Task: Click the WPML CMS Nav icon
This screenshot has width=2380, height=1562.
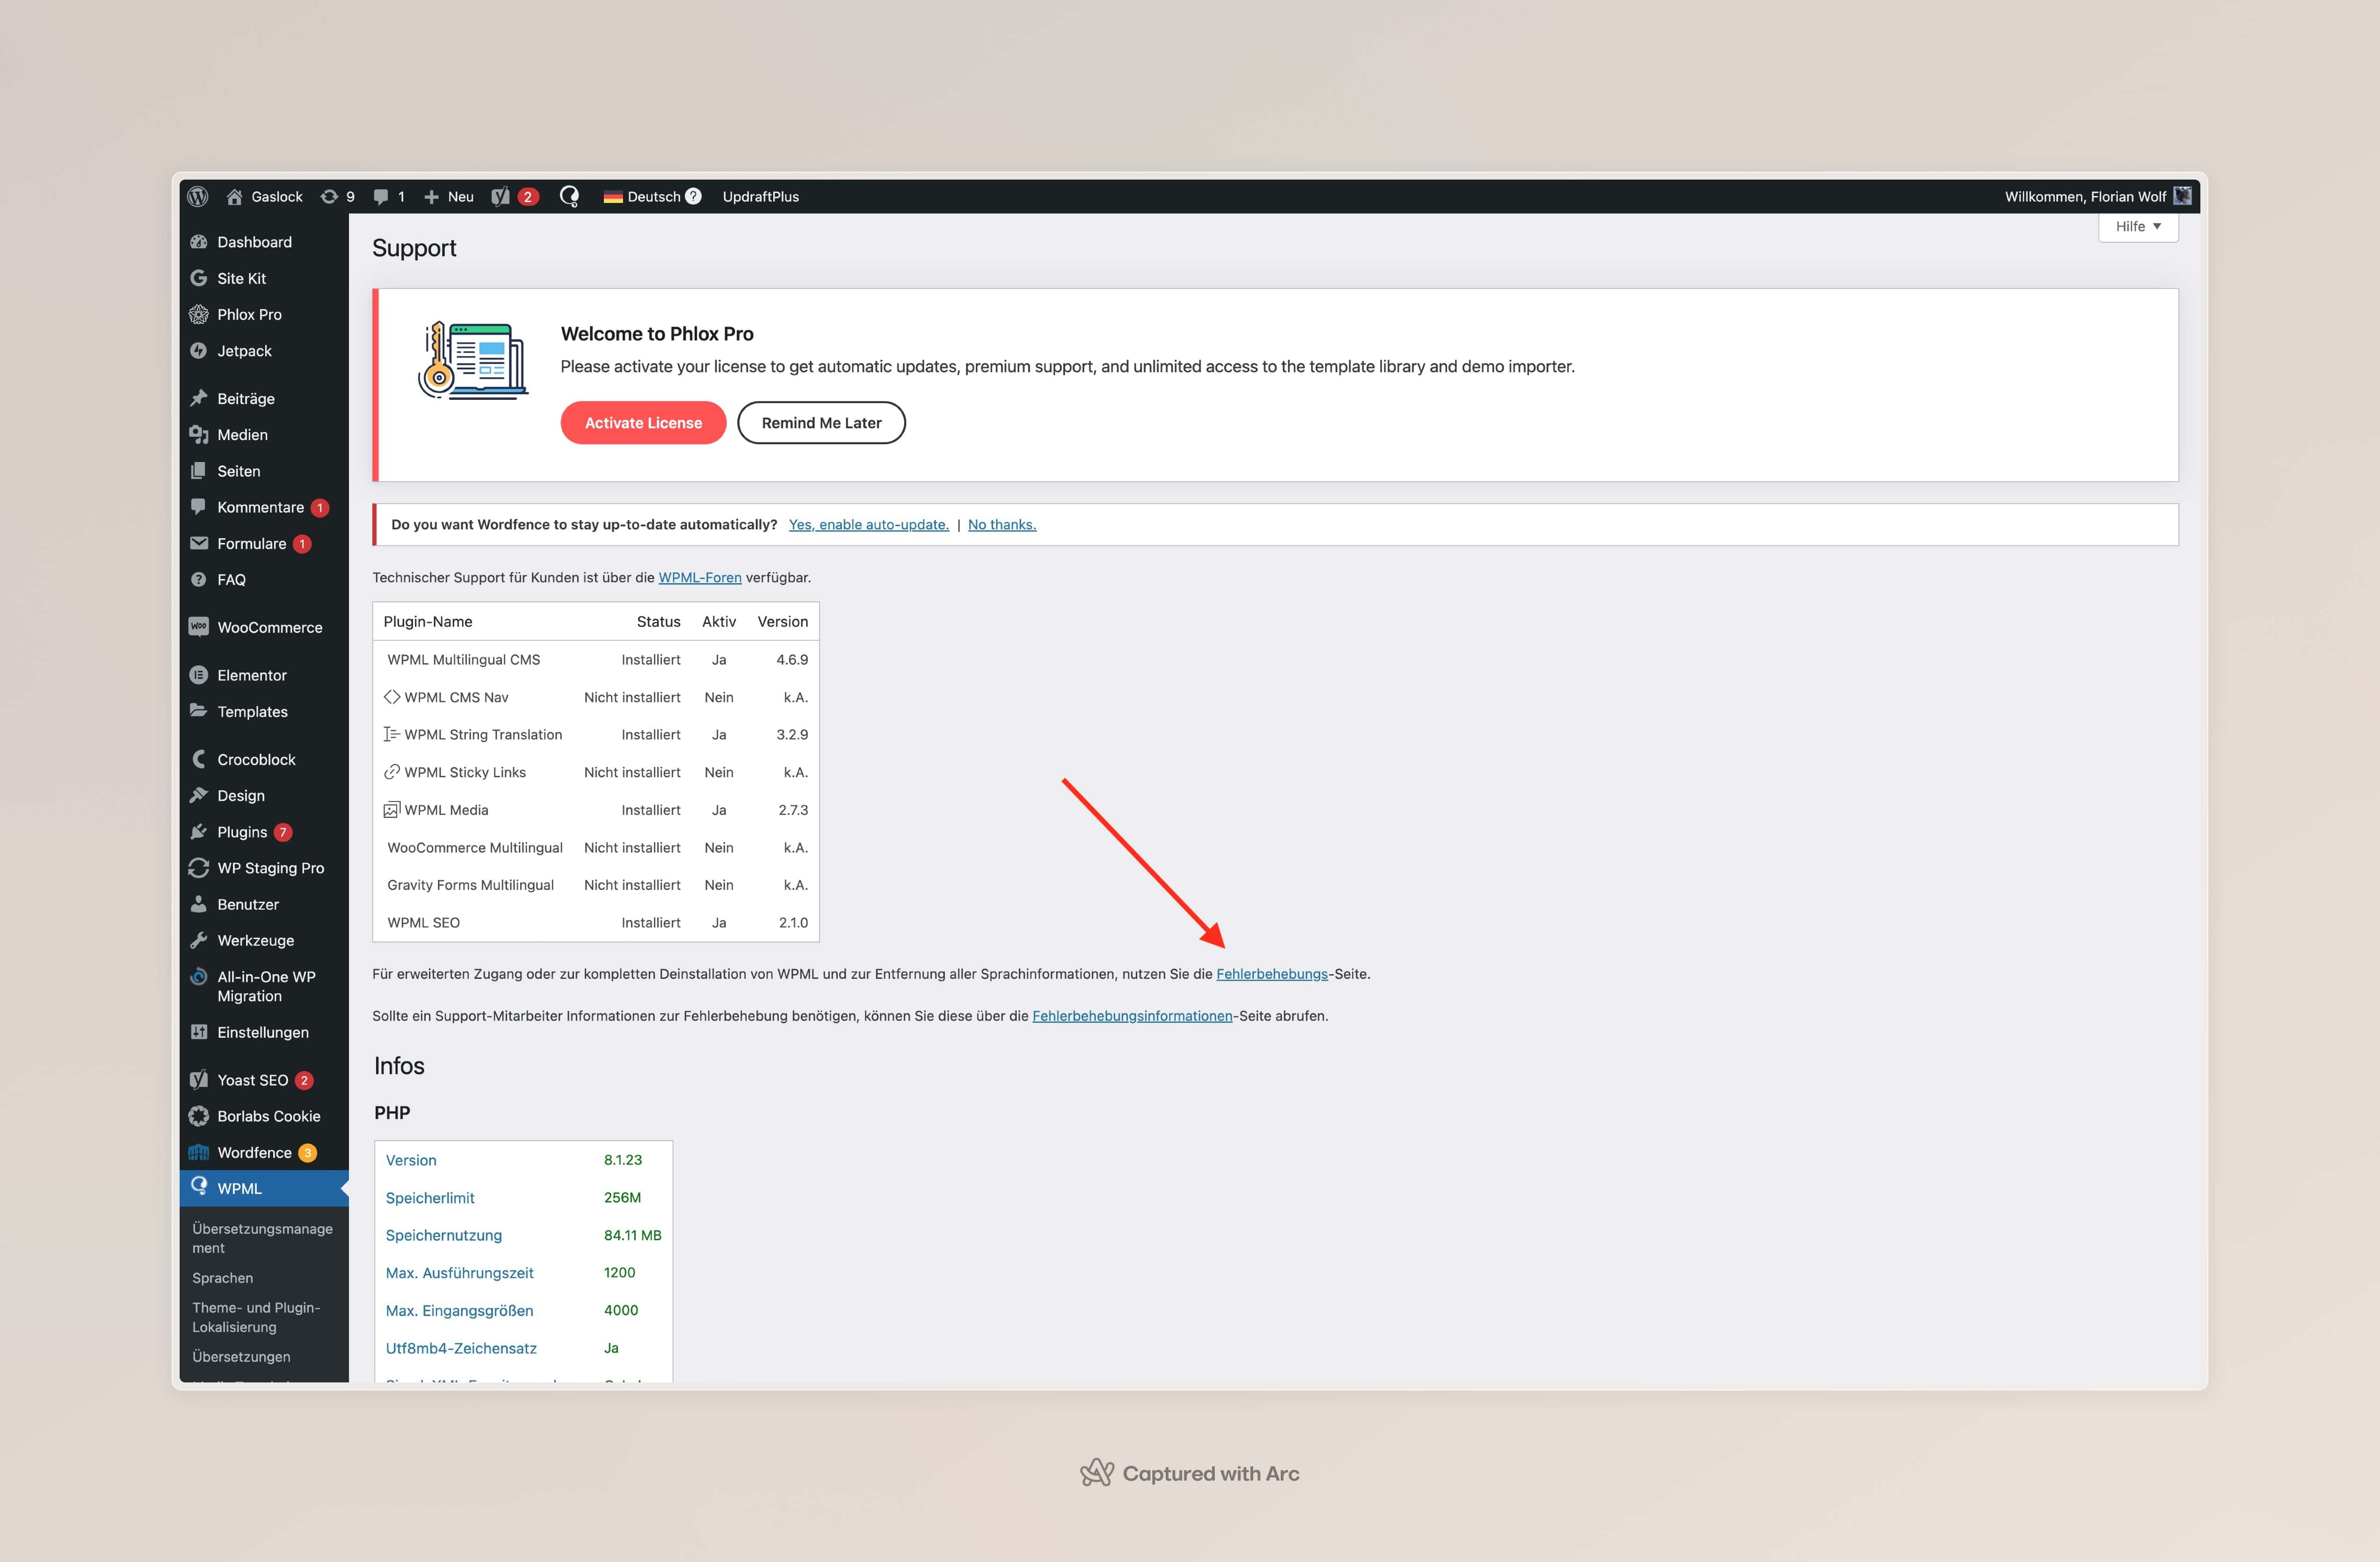Action: tap(392, 697)
